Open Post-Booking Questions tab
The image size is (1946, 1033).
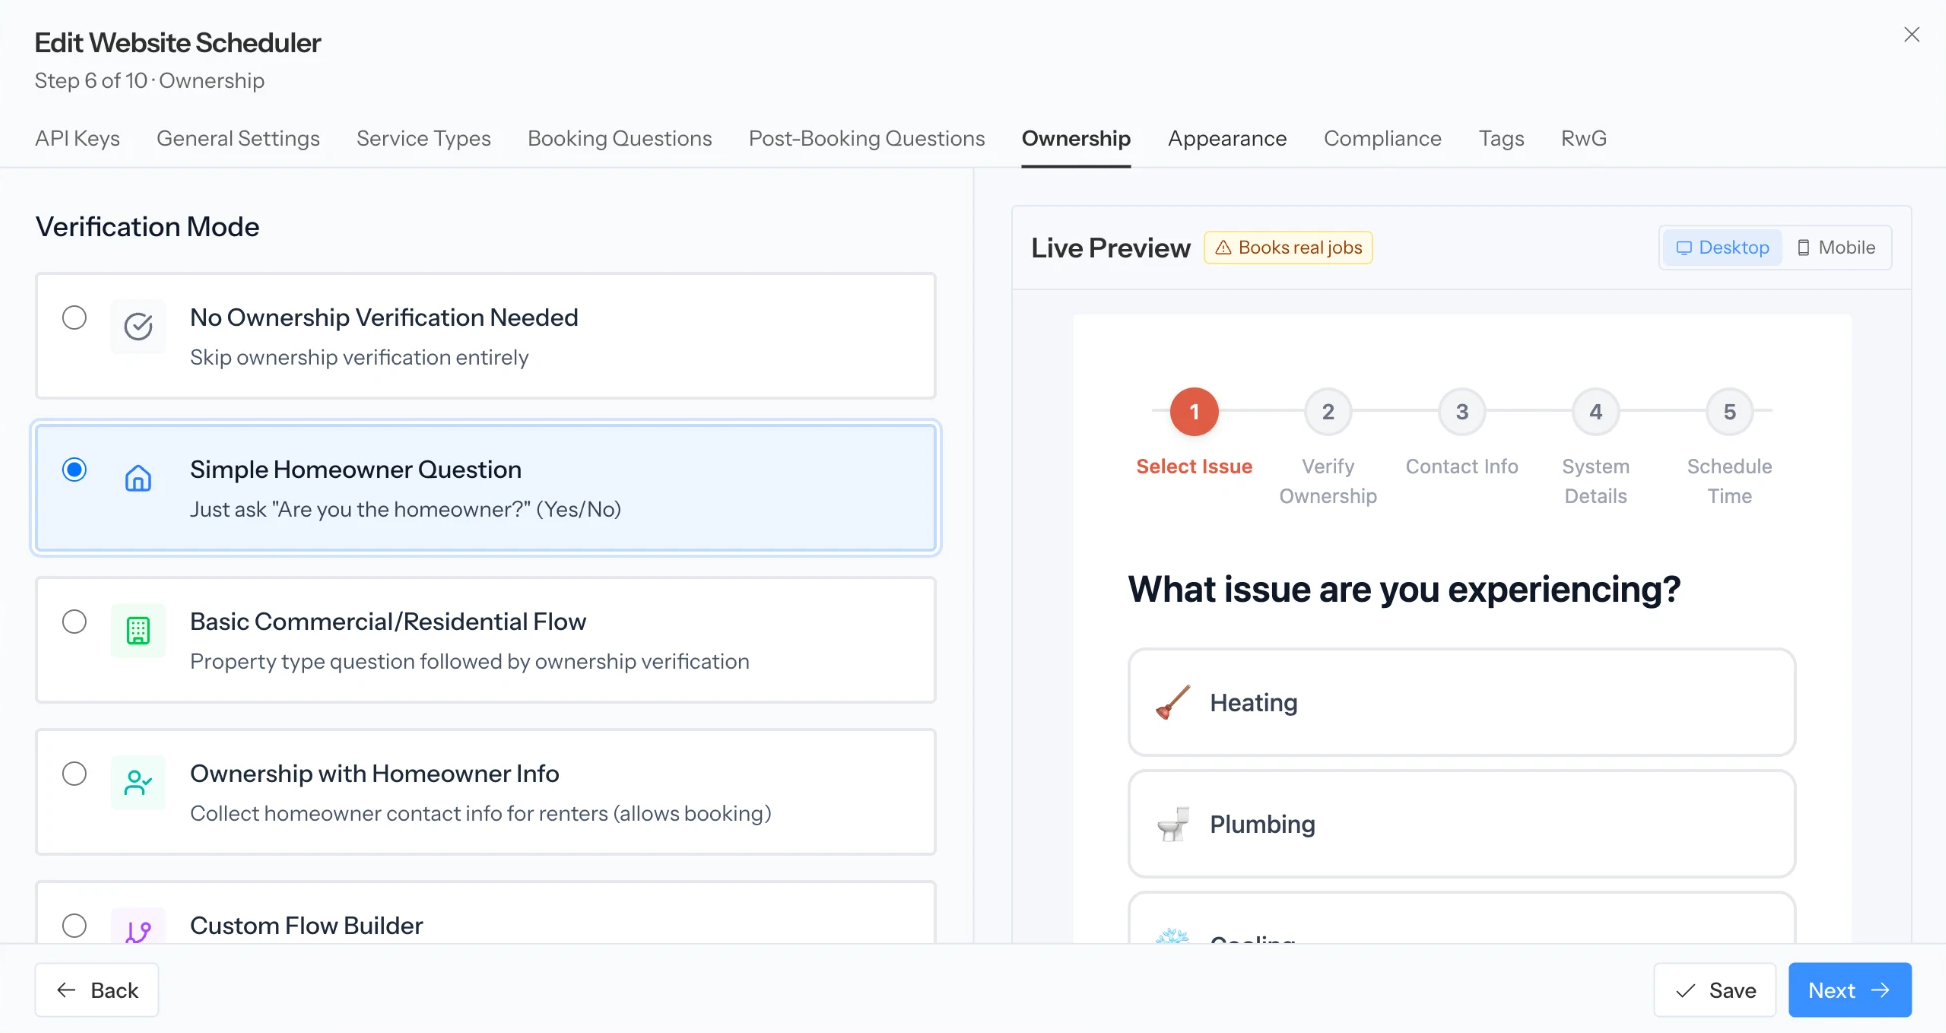867,139
